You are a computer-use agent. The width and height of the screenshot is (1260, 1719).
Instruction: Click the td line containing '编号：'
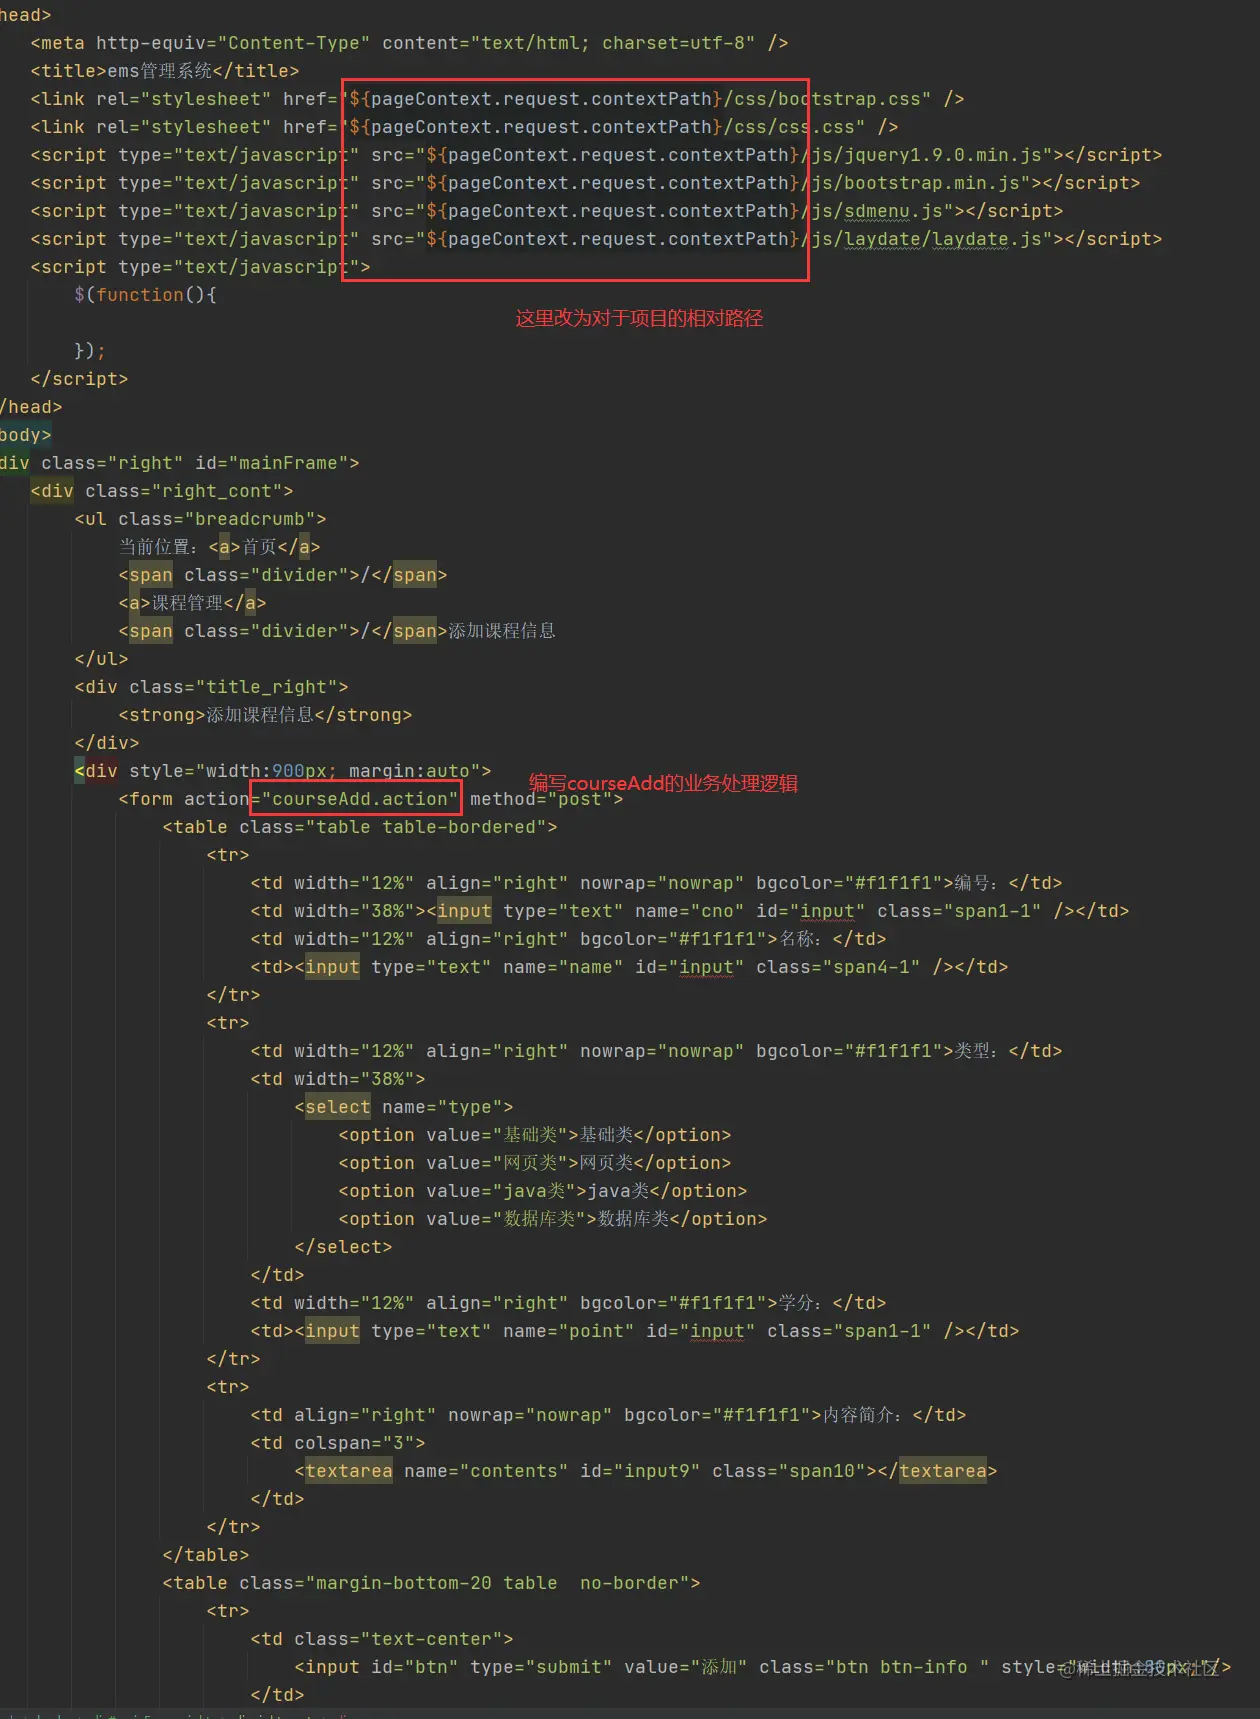pyautogui.click(x=656, y=883)
